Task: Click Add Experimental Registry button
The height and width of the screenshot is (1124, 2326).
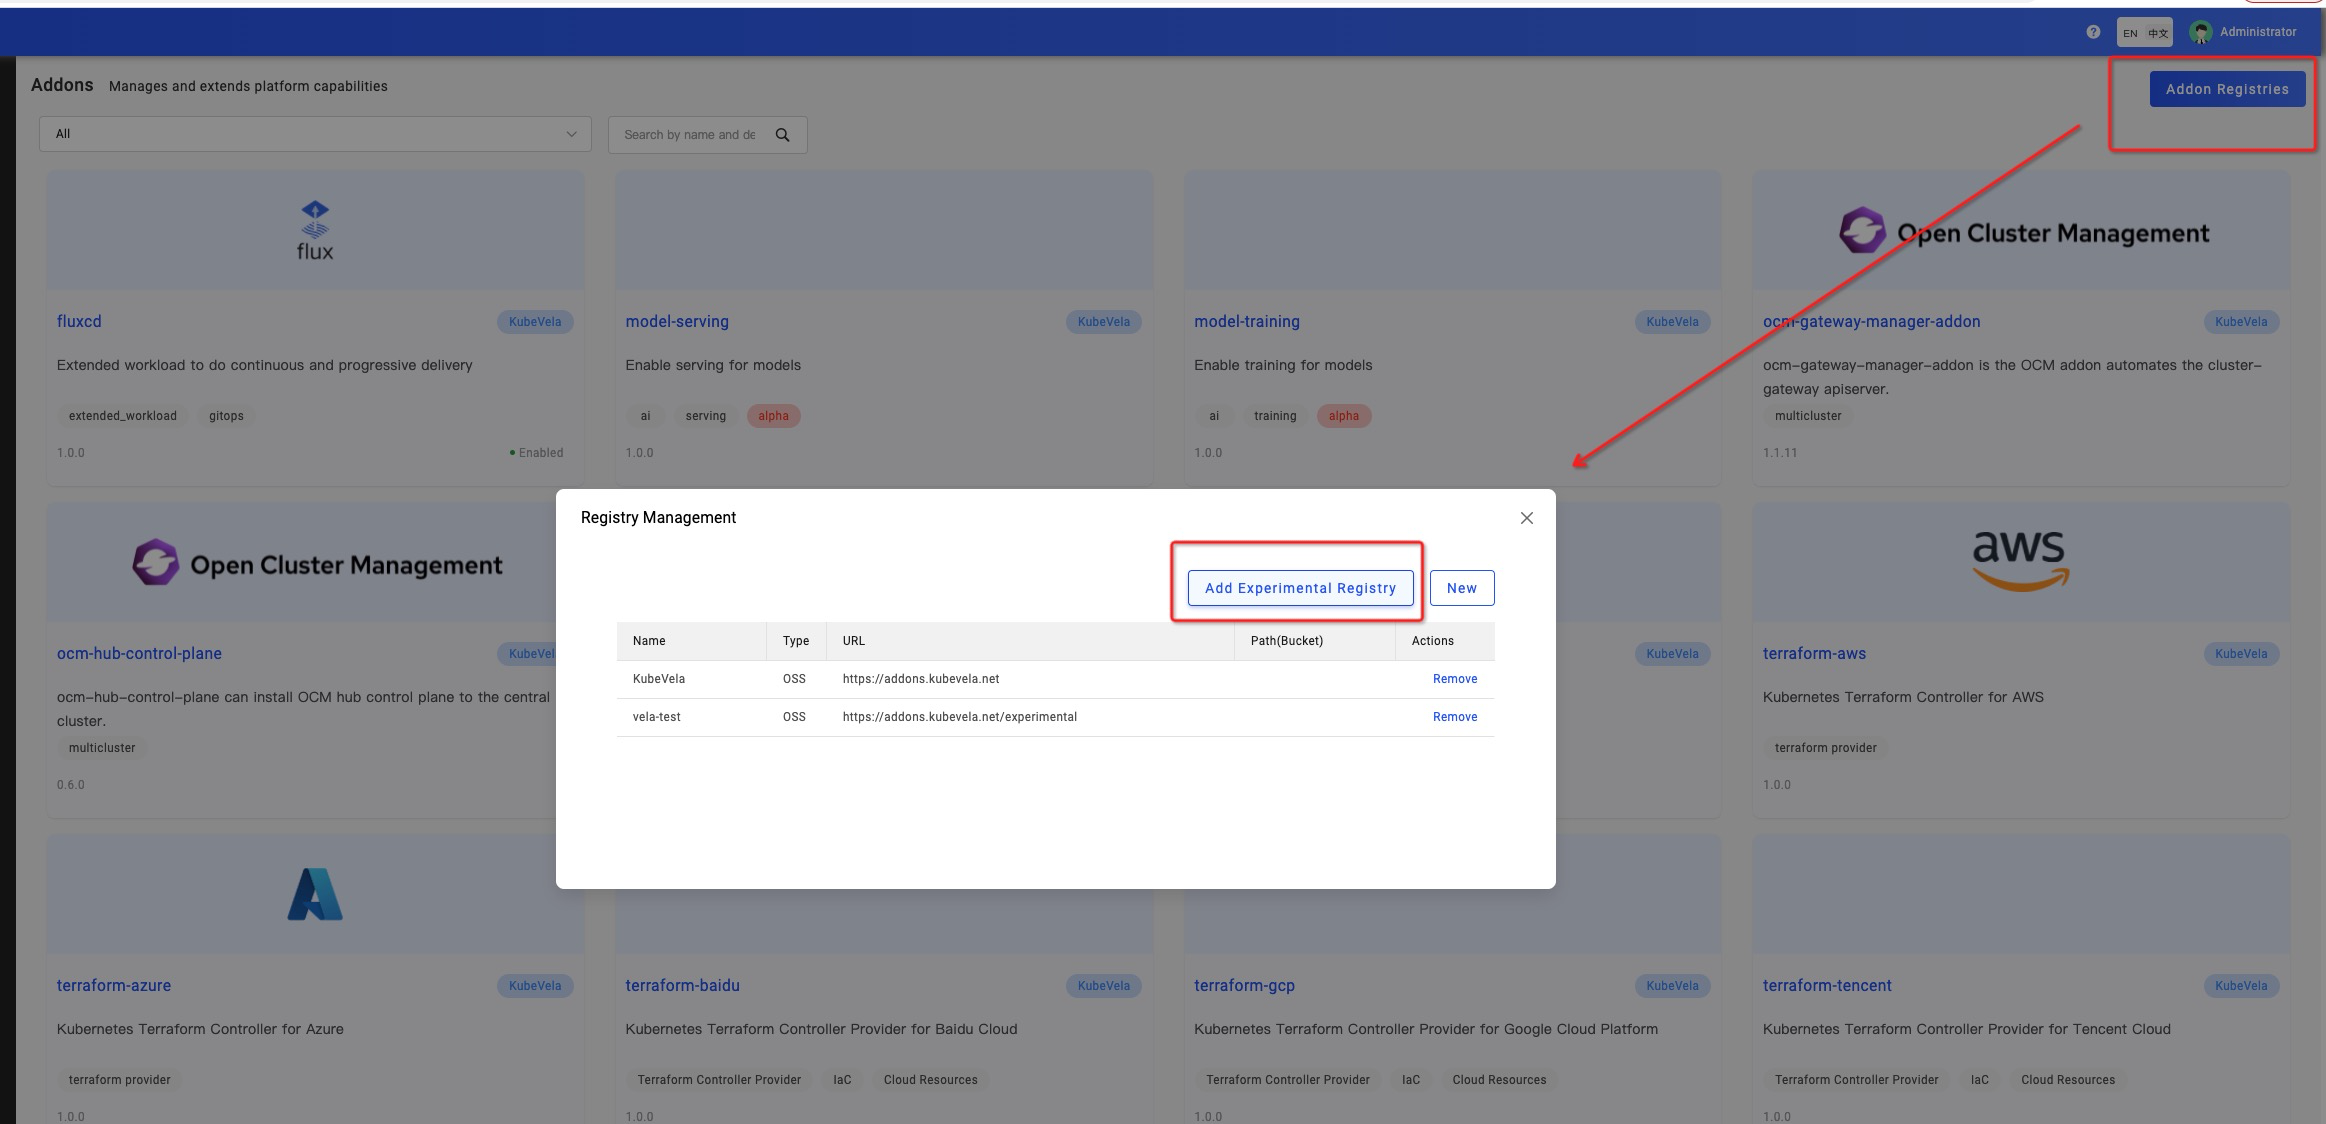Action: pyautogui.click(x=1300, y=588)
